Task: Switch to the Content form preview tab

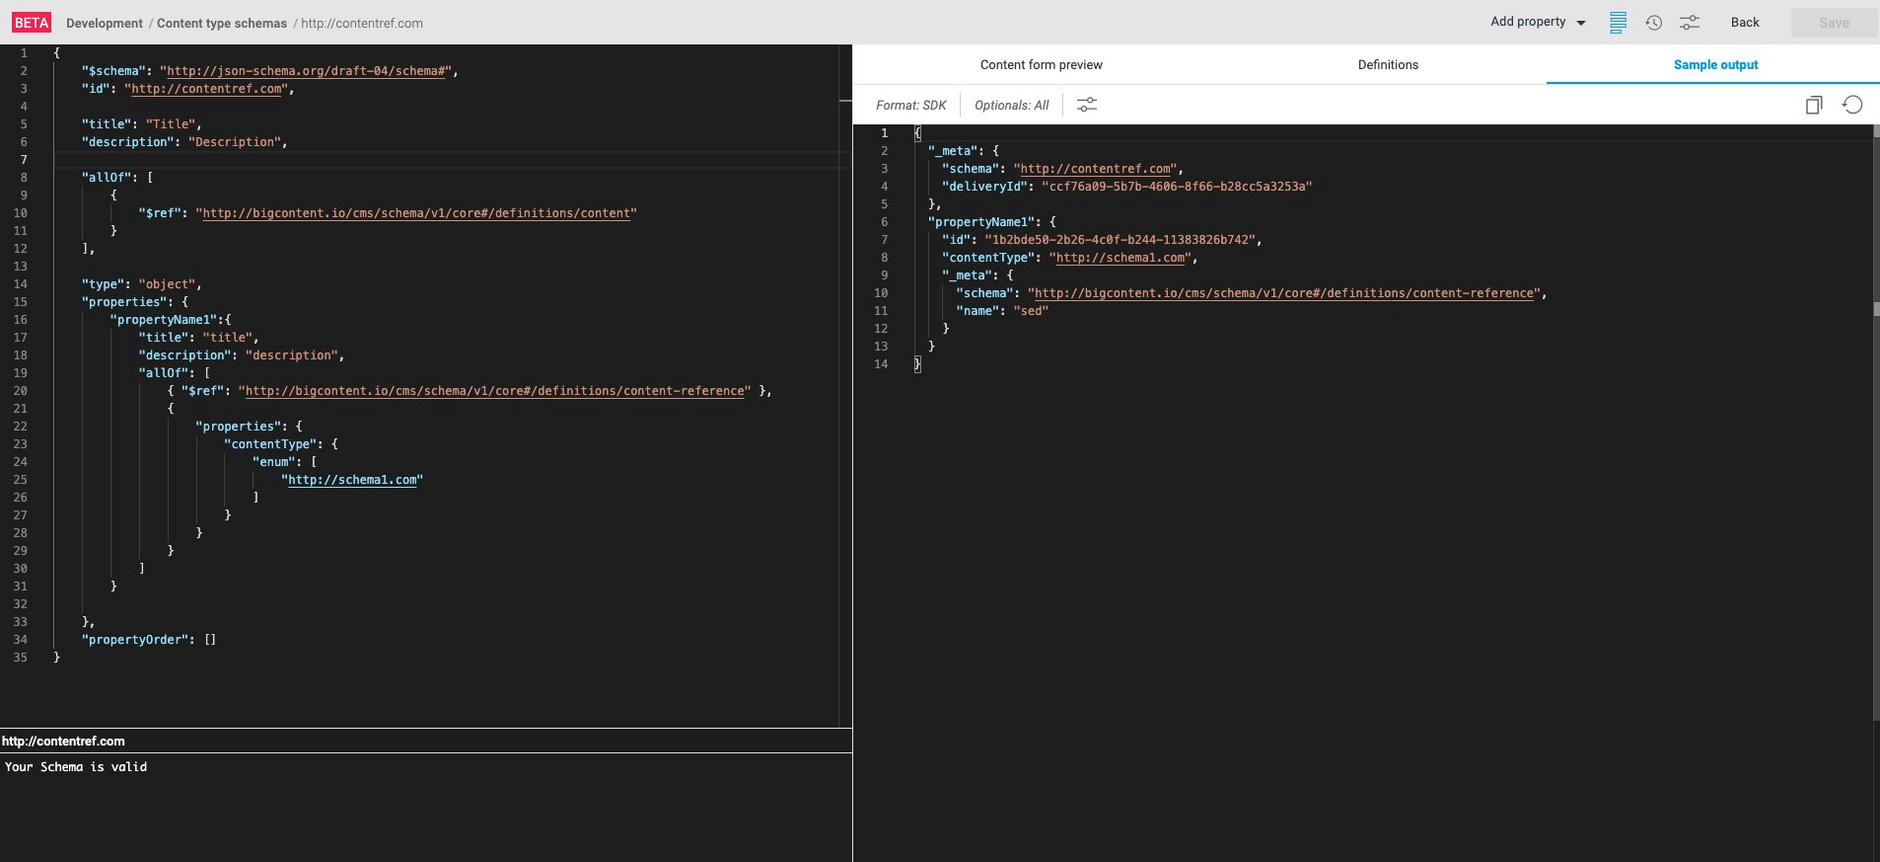Action: (x=1041, y=65)
